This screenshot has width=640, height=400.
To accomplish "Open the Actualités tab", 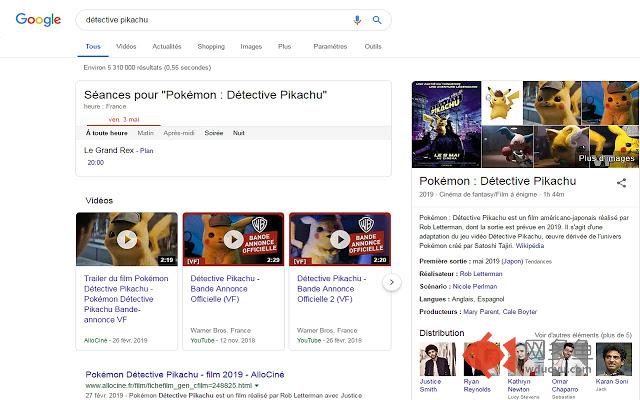I will (167, 47).
